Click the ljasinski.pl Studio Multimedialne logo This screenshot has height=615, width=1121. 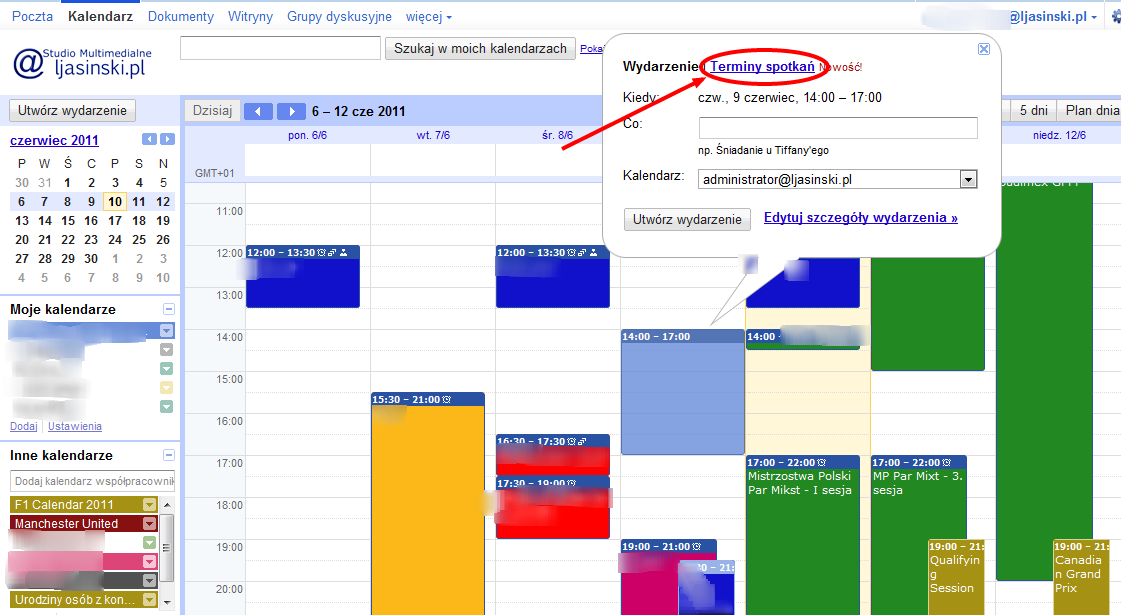82,63
